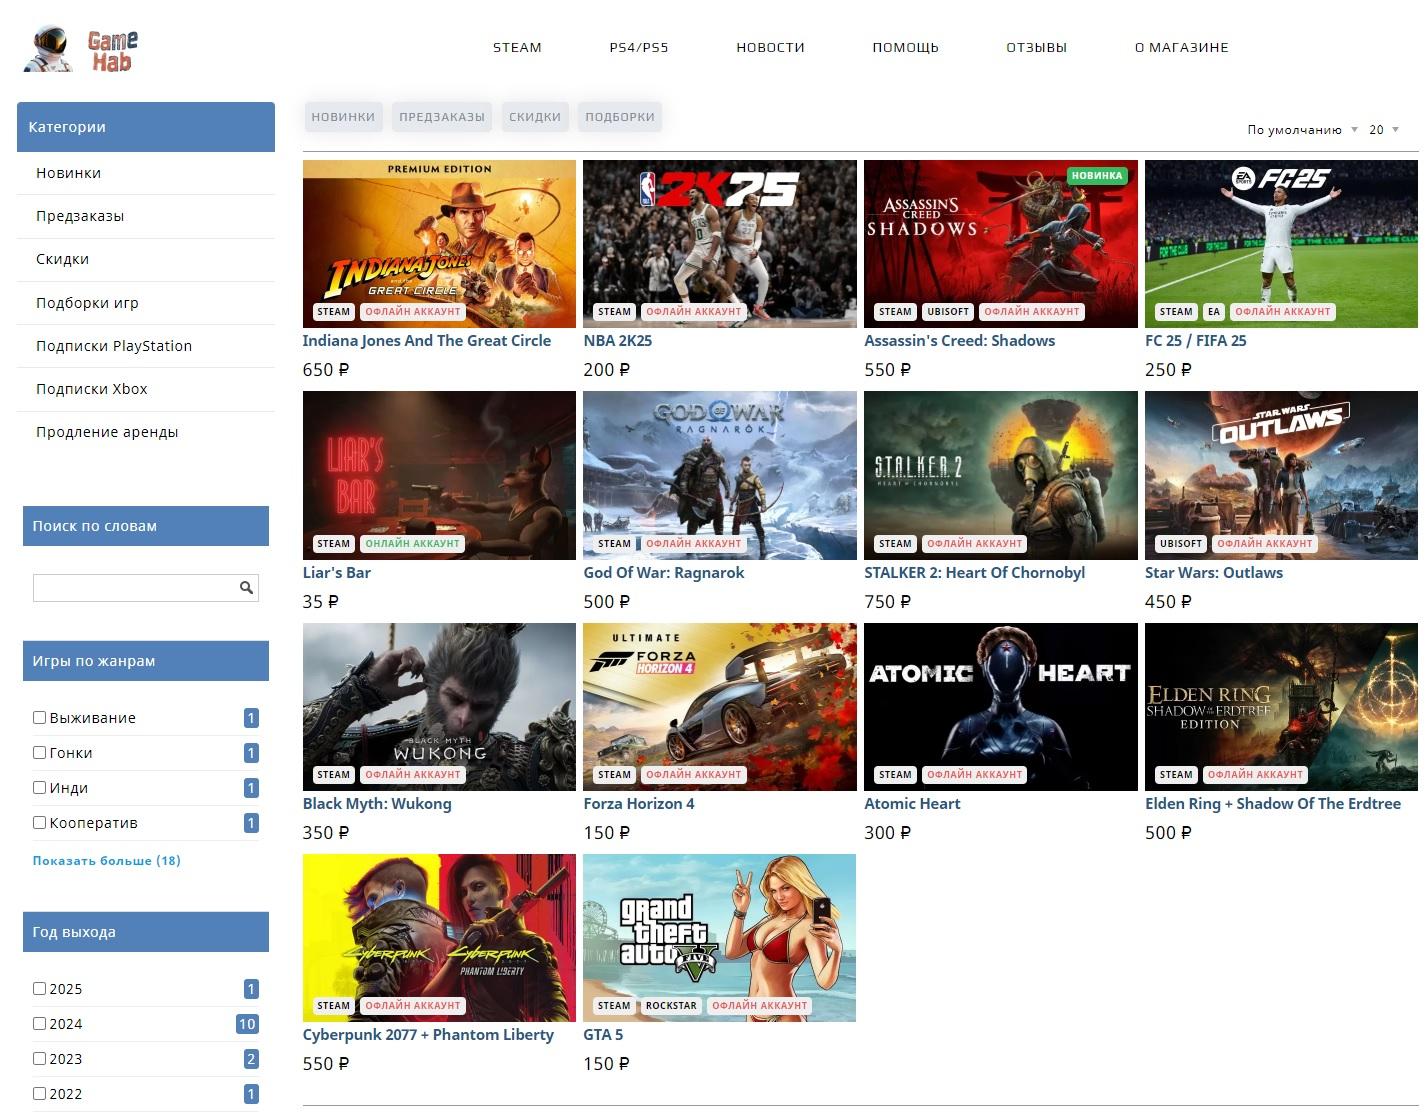
Task: Enable the Инди genre filter
Action: tap(40, 788)
